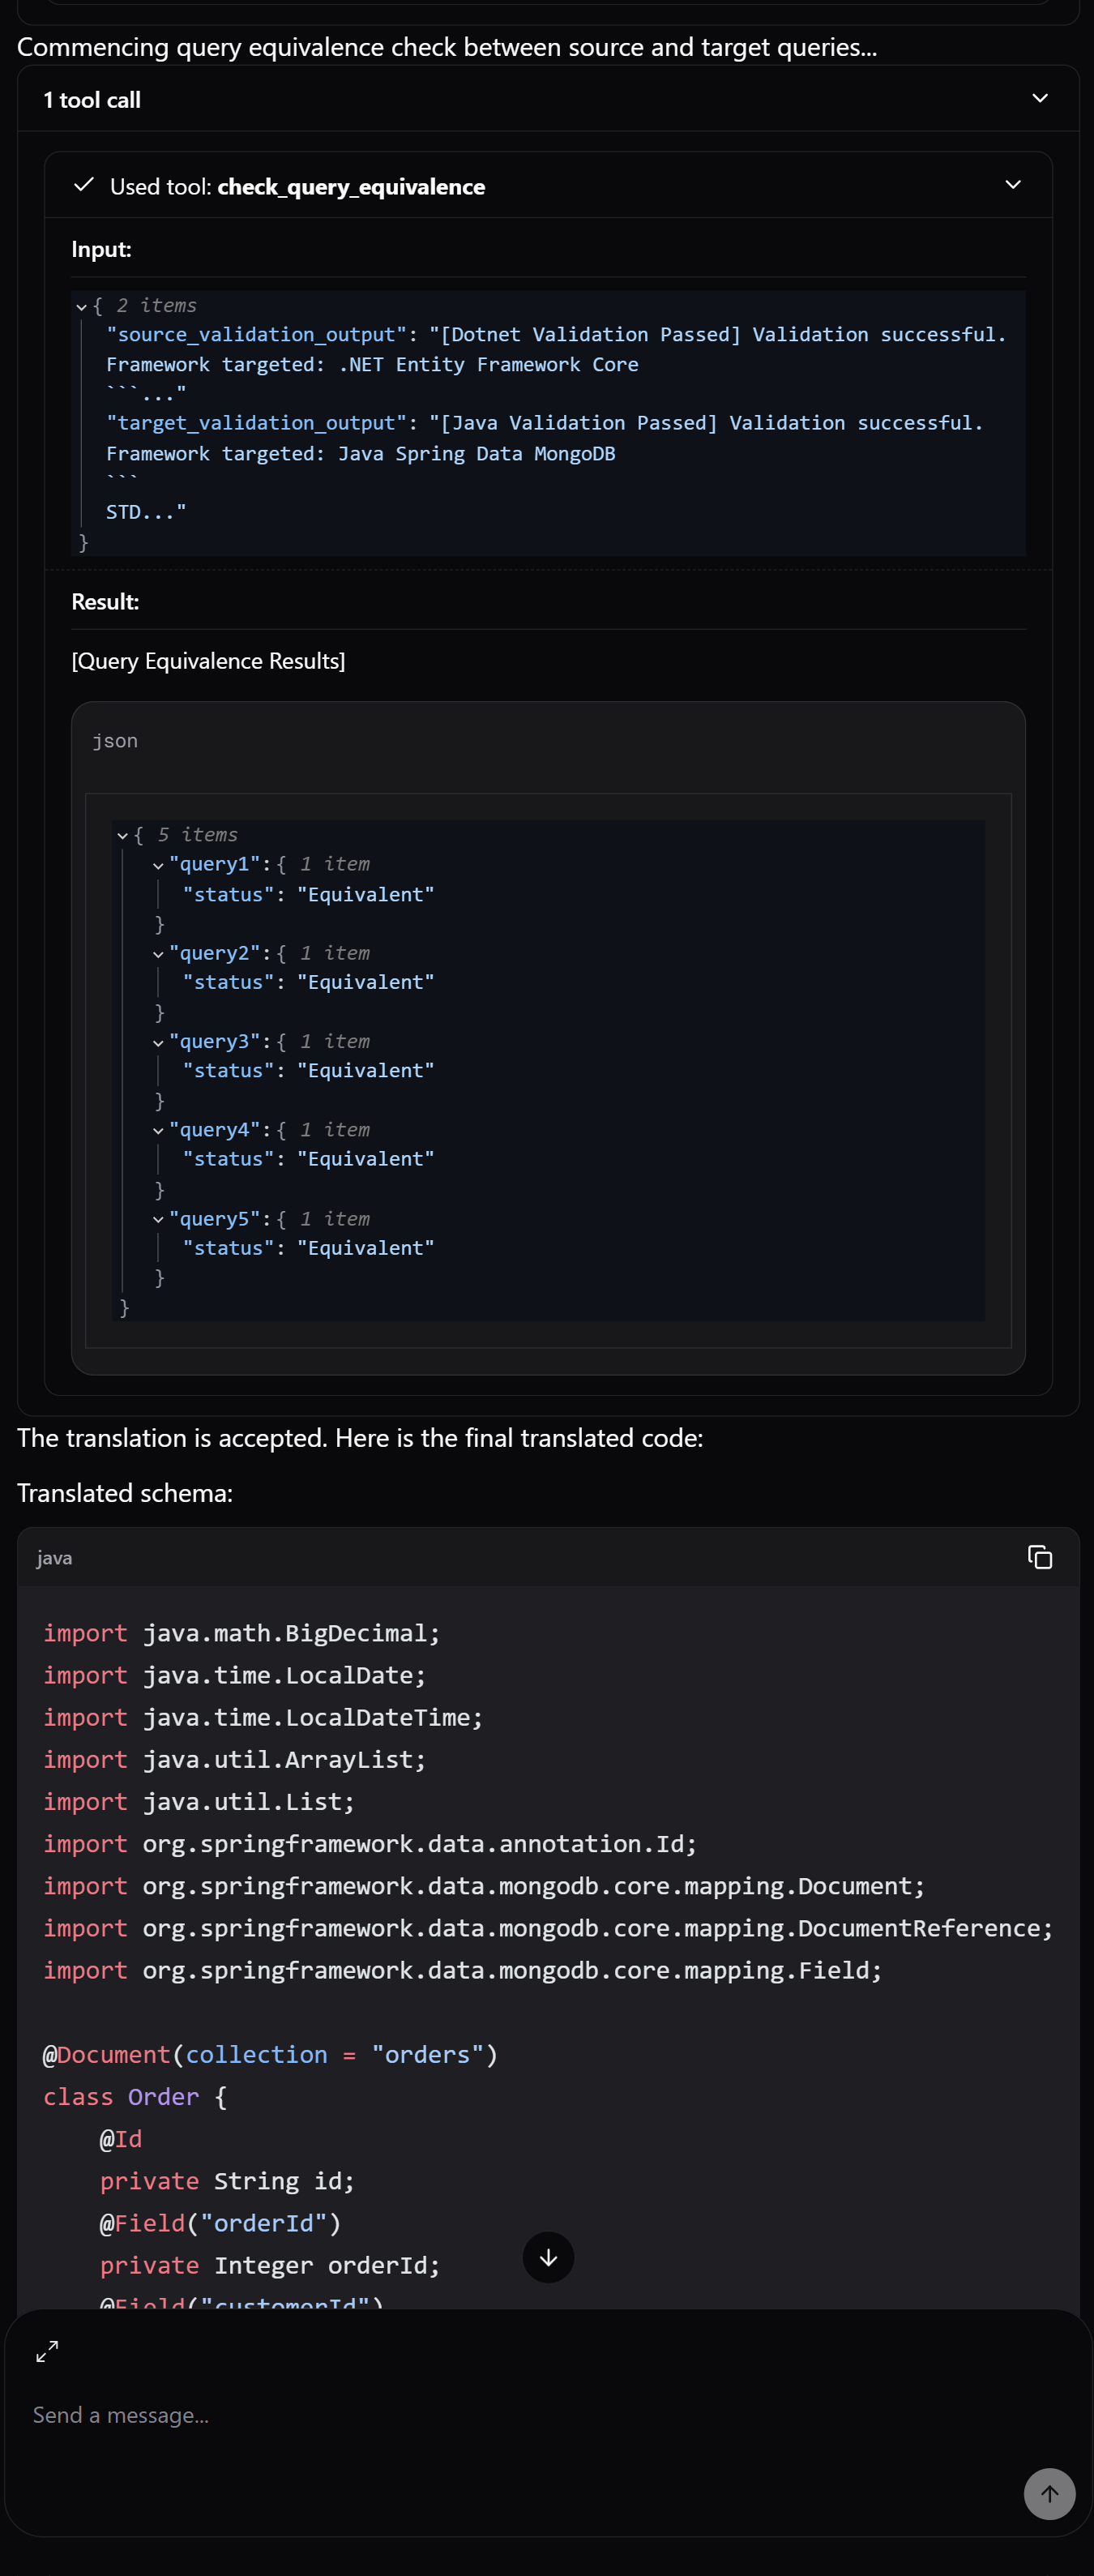The height and width of the screenshot is (2576, 1094).
Task: Click the 'private Integer orderId;' line
Action: coord(270,2265)
